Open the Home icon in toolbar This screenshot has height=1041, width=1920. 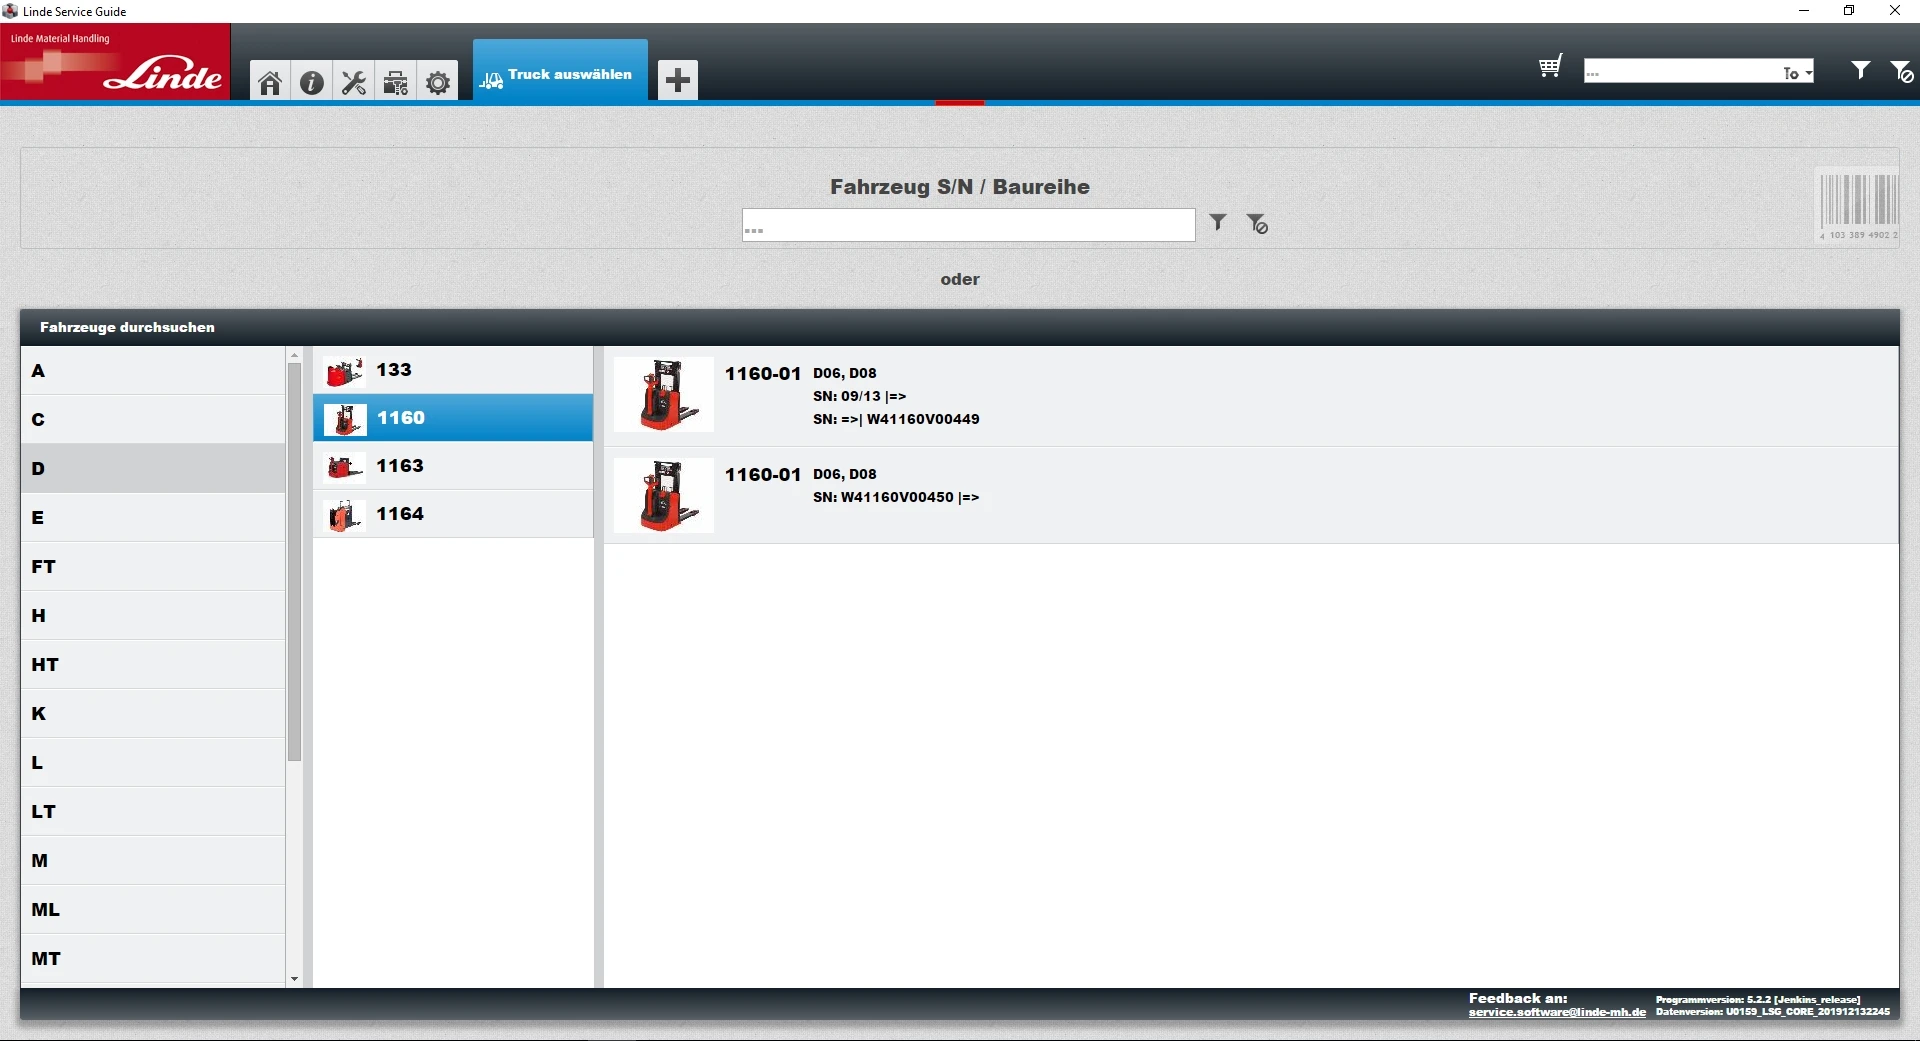[270, 82]
